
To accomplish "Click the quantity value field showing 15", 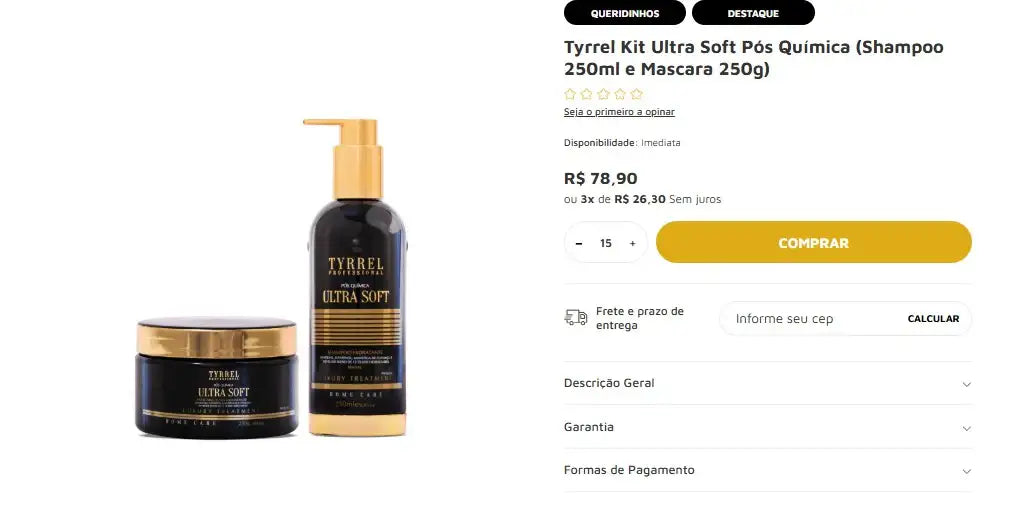I will [605, 243].
